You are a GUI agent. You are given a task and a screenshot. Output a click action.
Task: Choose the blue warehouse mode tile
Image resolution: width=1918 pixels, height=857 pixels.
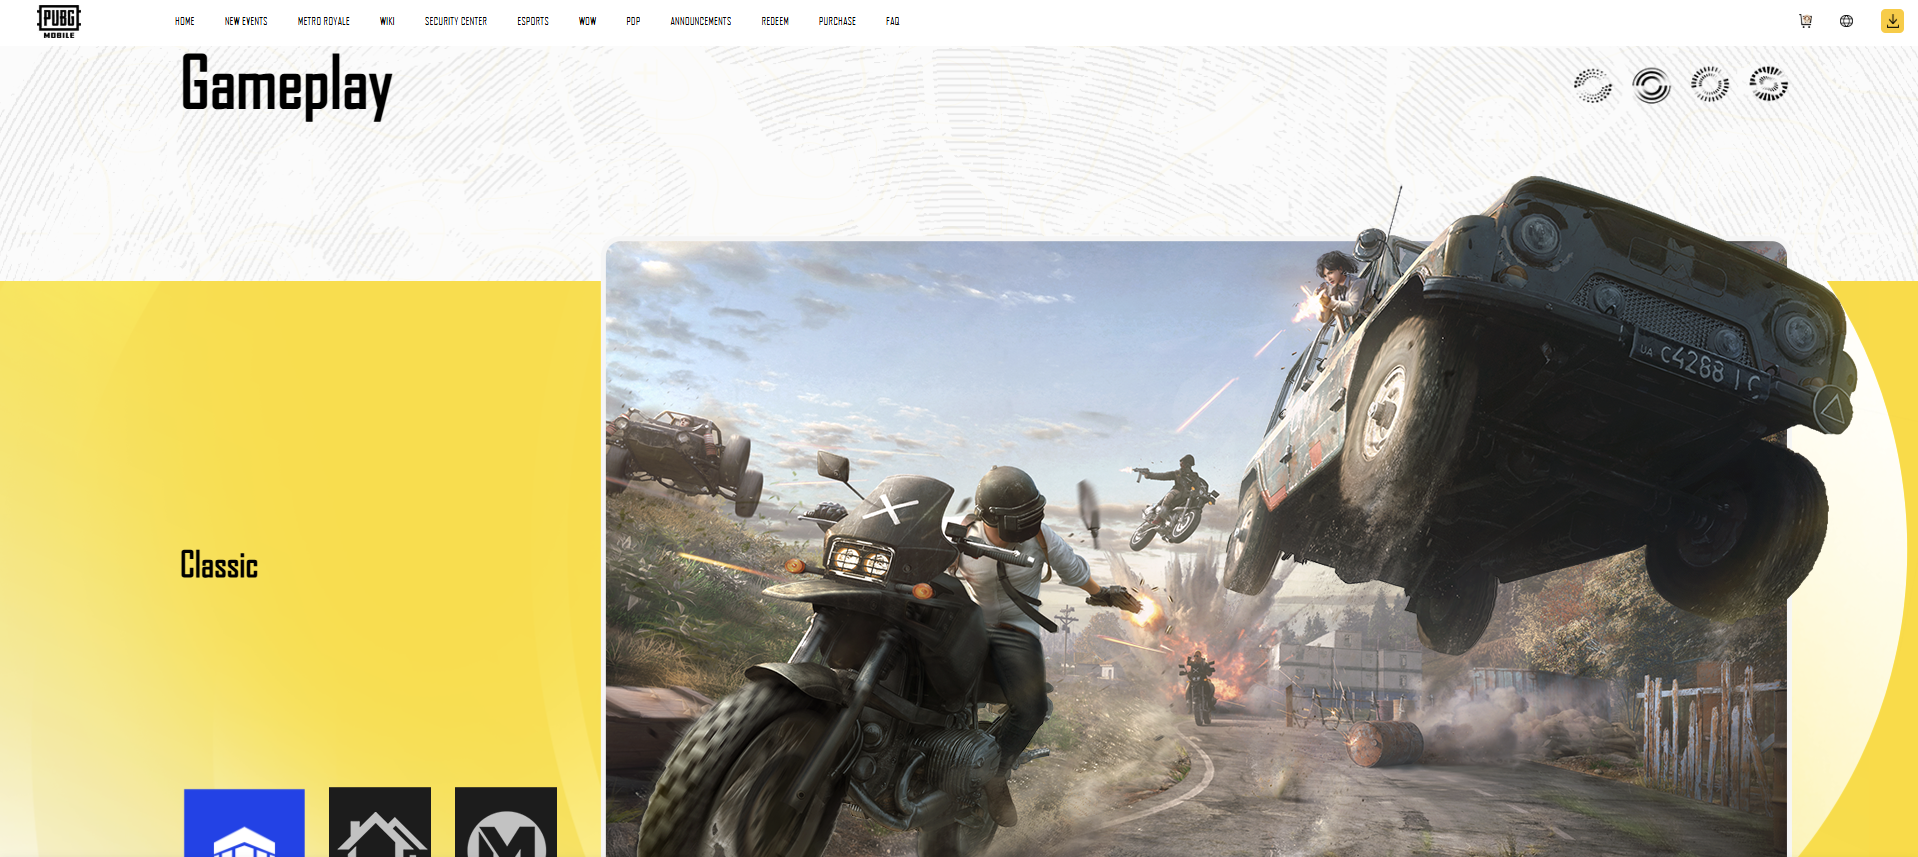pos(244,822)
